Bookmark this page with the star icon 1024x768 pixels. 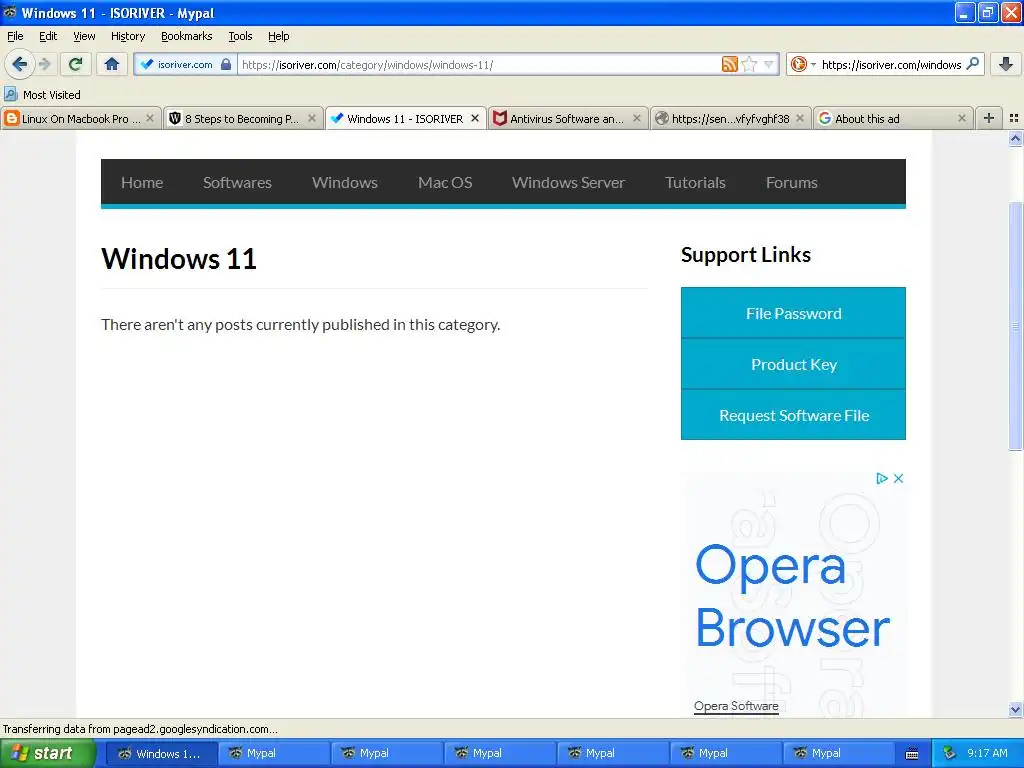tap(749, 64)
